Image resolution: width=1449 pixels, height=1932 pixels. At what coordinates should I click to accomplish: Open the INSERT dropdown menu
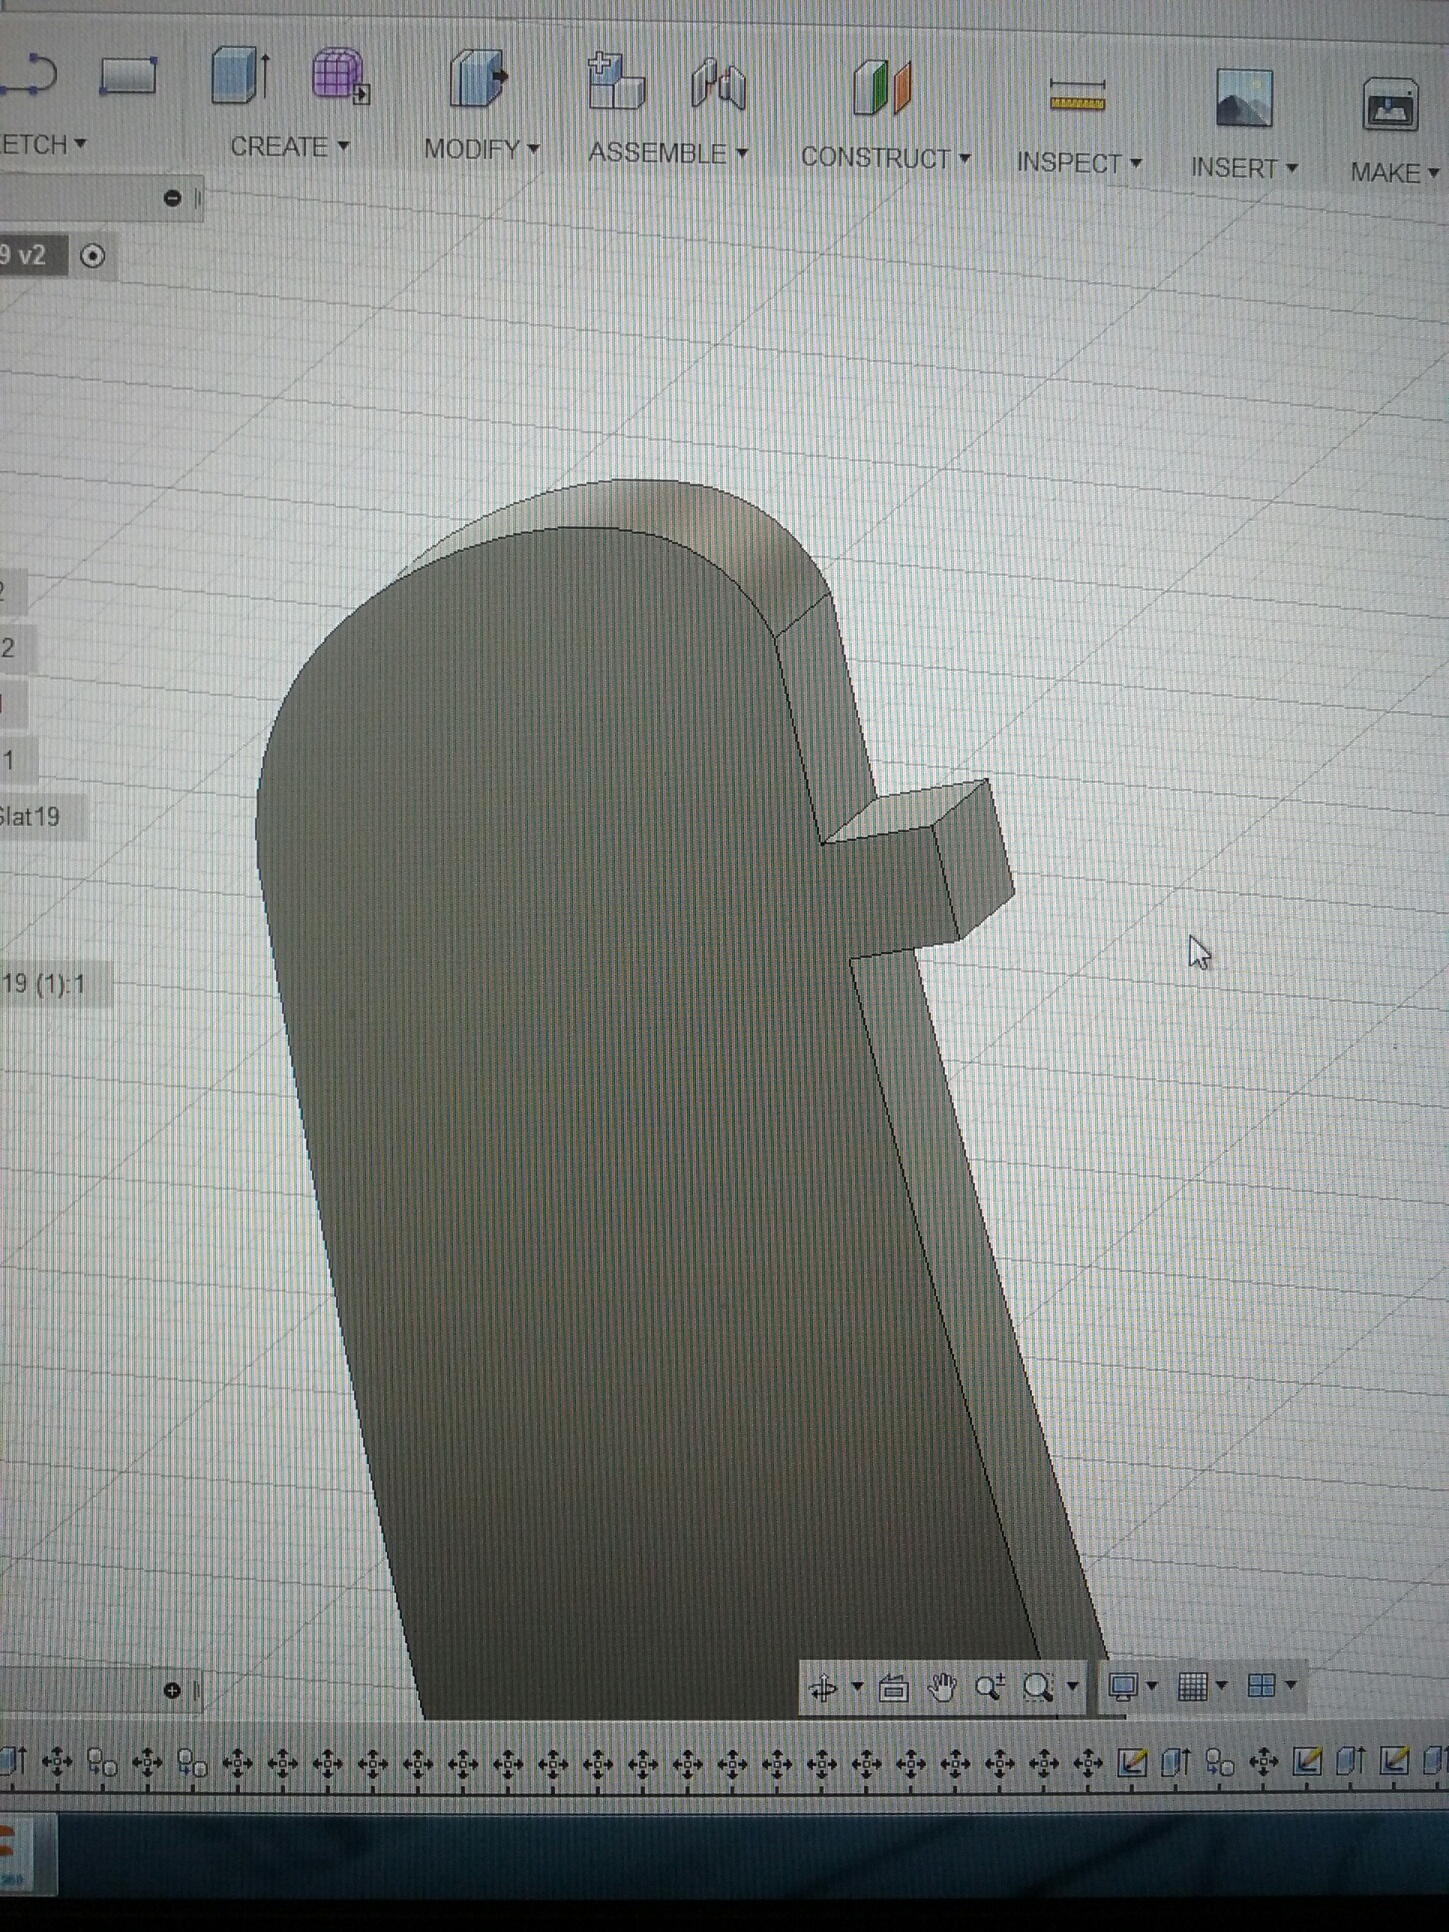(x=1244, y=168)
